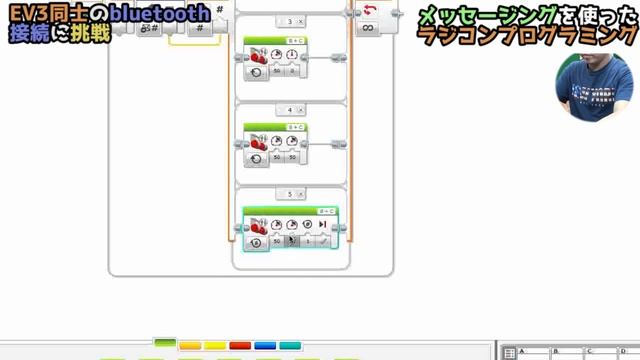Switch to the red Data Operations palette tab
This screenshot has height=360, width=640.
point(240,346)
